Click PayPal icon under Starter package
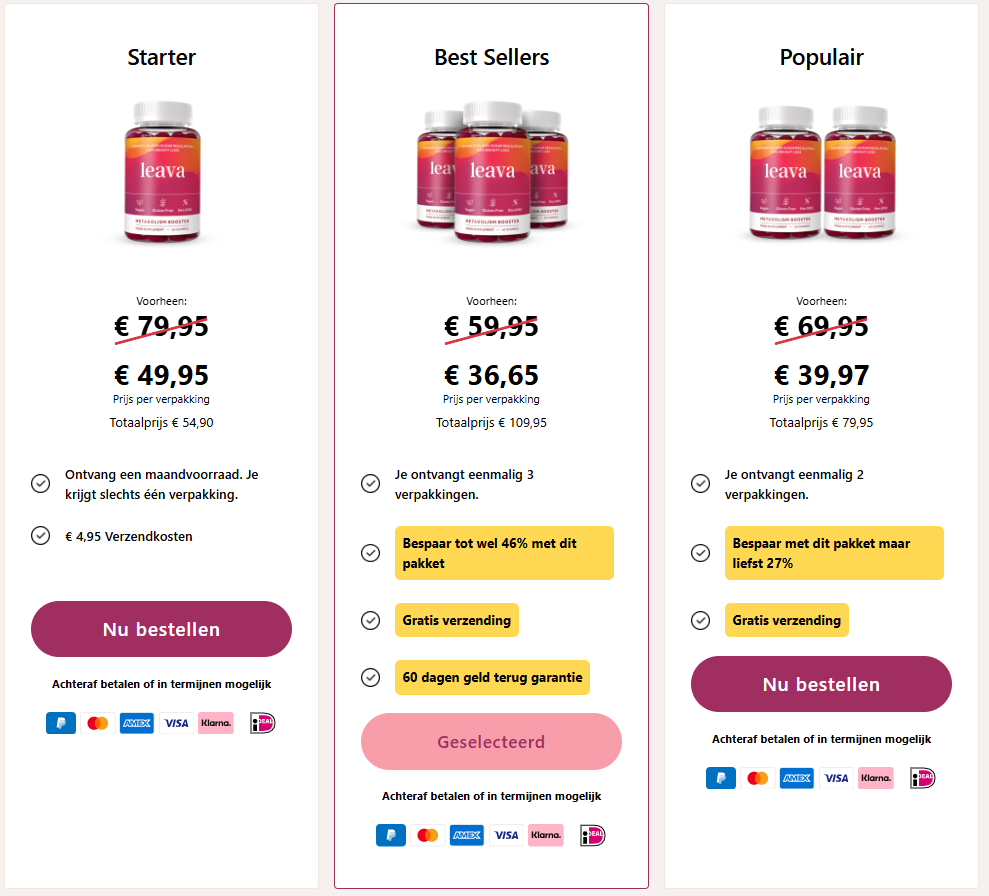989x896 pixels. (61, 723)
